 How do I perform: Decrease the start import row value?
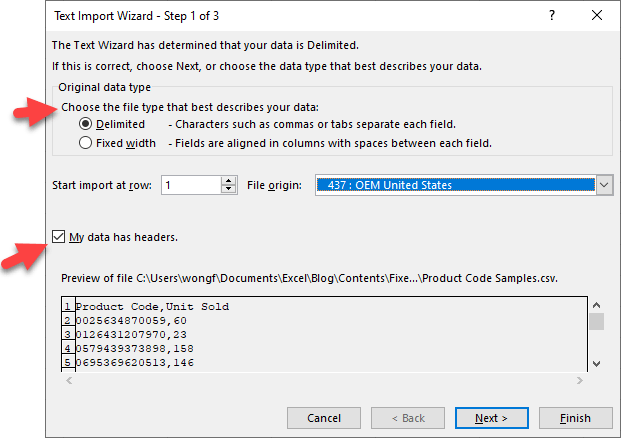point(229,190)
